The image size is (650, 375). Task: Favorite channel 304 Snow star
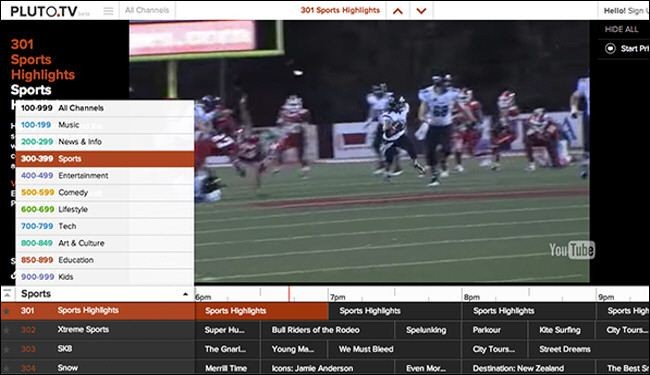coord(6,368)
